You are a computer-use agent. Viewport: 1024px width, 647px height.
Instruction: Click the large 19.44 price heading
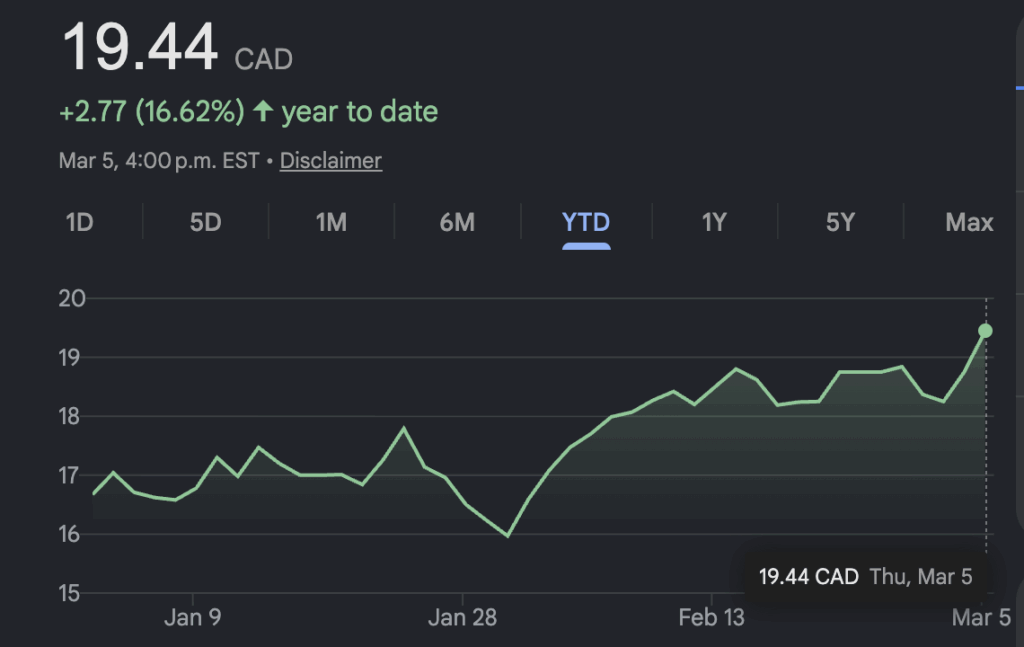pos(140,48)
